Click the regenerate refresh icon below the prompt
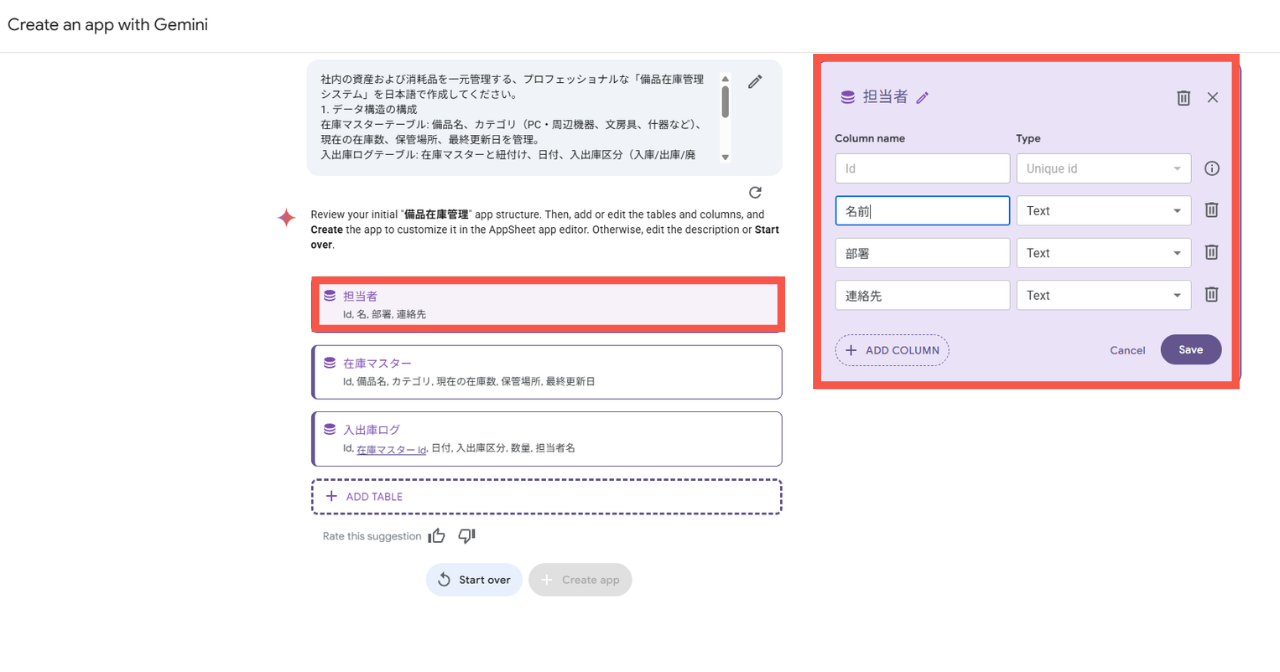 point(755,192)
